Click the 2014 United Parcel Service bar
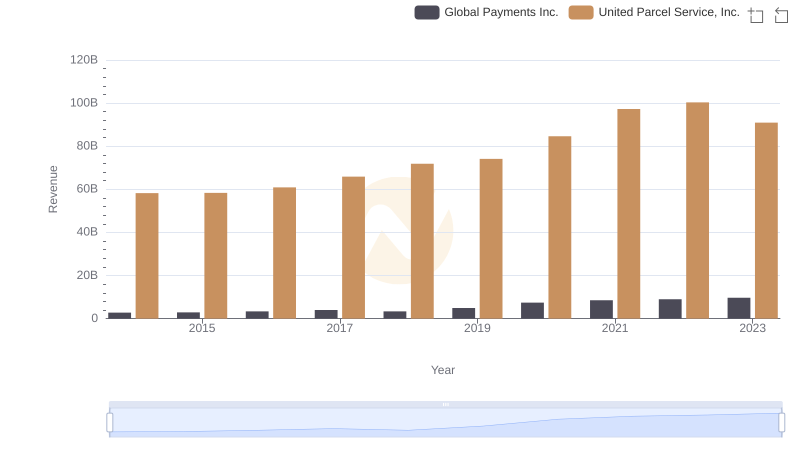 147,255
